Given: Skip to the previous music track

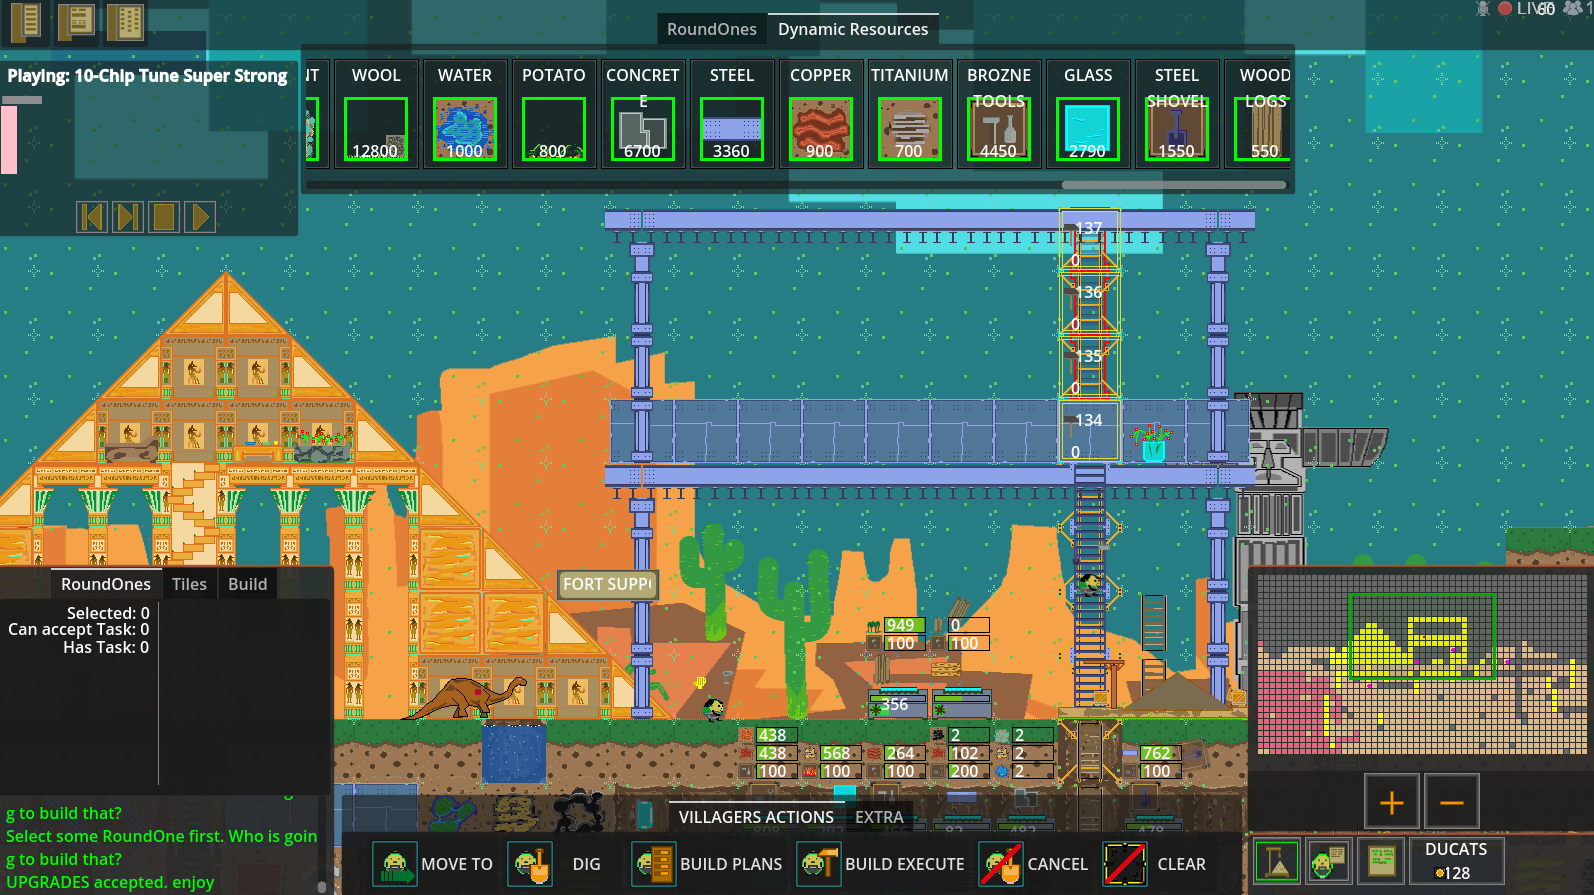Looking at the screenshot, I should point(92,217).
